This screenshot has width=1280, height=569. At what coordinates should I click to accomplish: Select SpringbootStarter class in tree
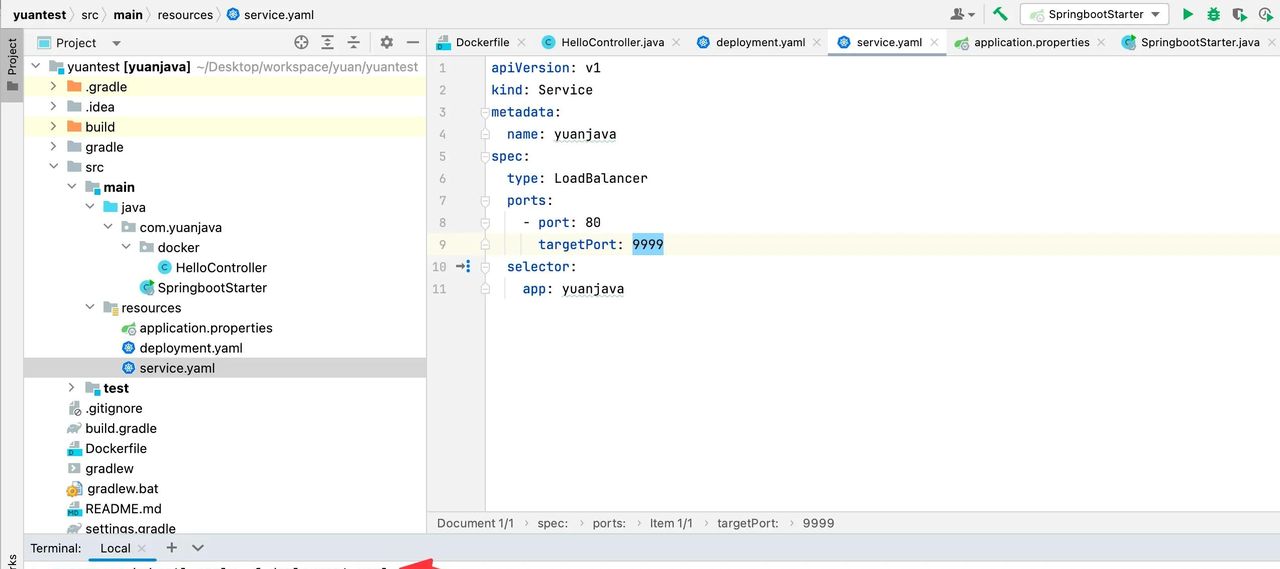coord(212,287)
